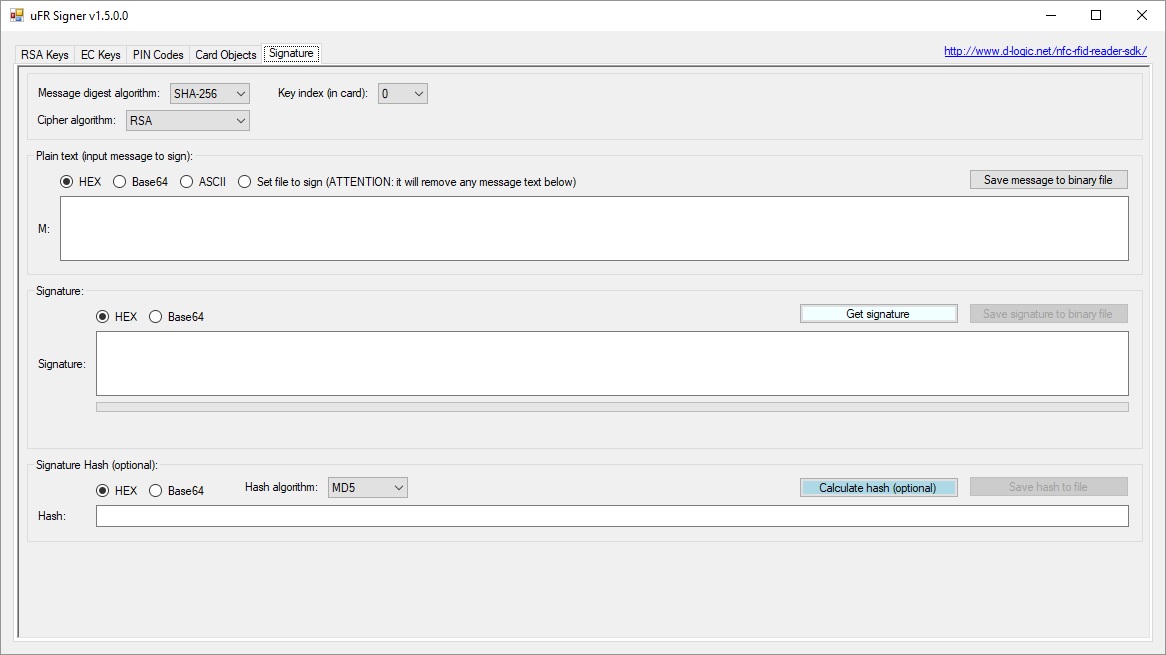Click Calculate hash (optional) button

coord(878,488)
